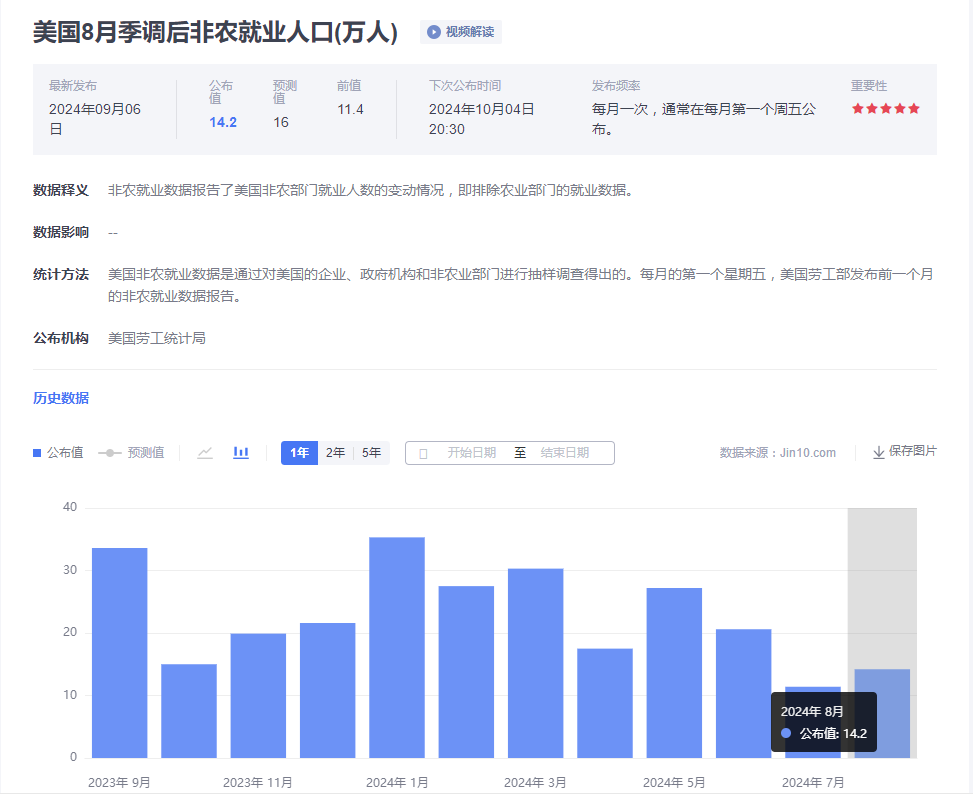Open the 历史数据 section link

tap(61, 398)
